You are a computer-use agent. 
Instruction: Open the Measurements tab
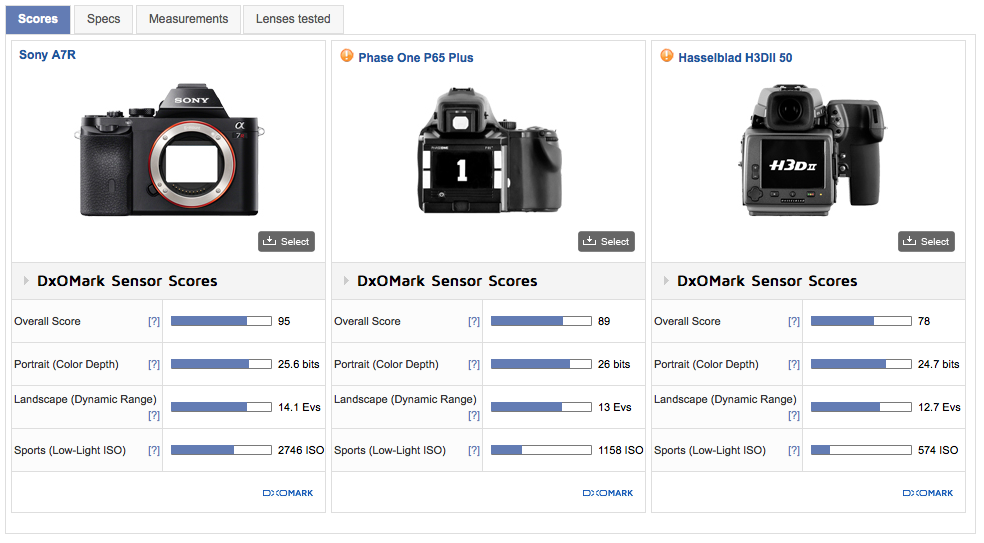[x=188, y=19]
